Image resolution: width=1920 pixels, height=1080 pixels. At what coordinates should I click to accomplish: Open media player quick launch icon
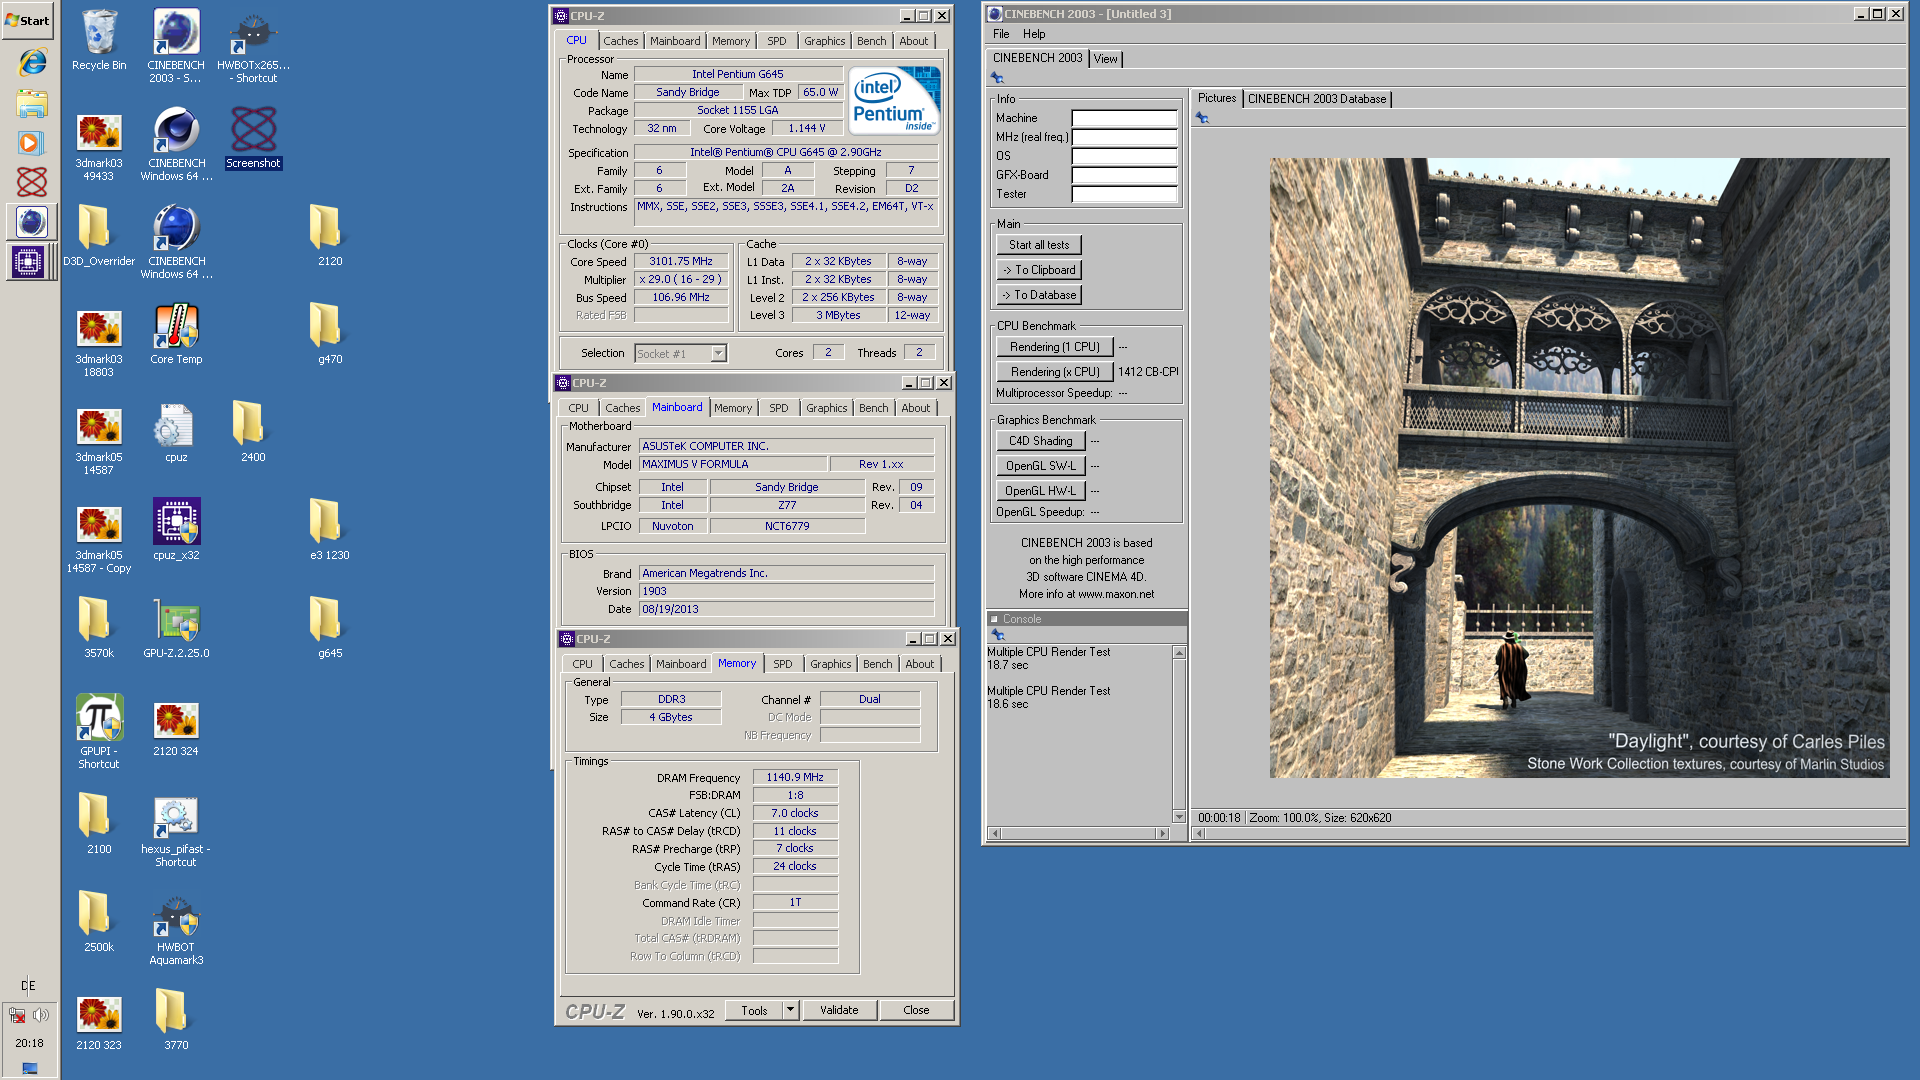pos(31,142)
